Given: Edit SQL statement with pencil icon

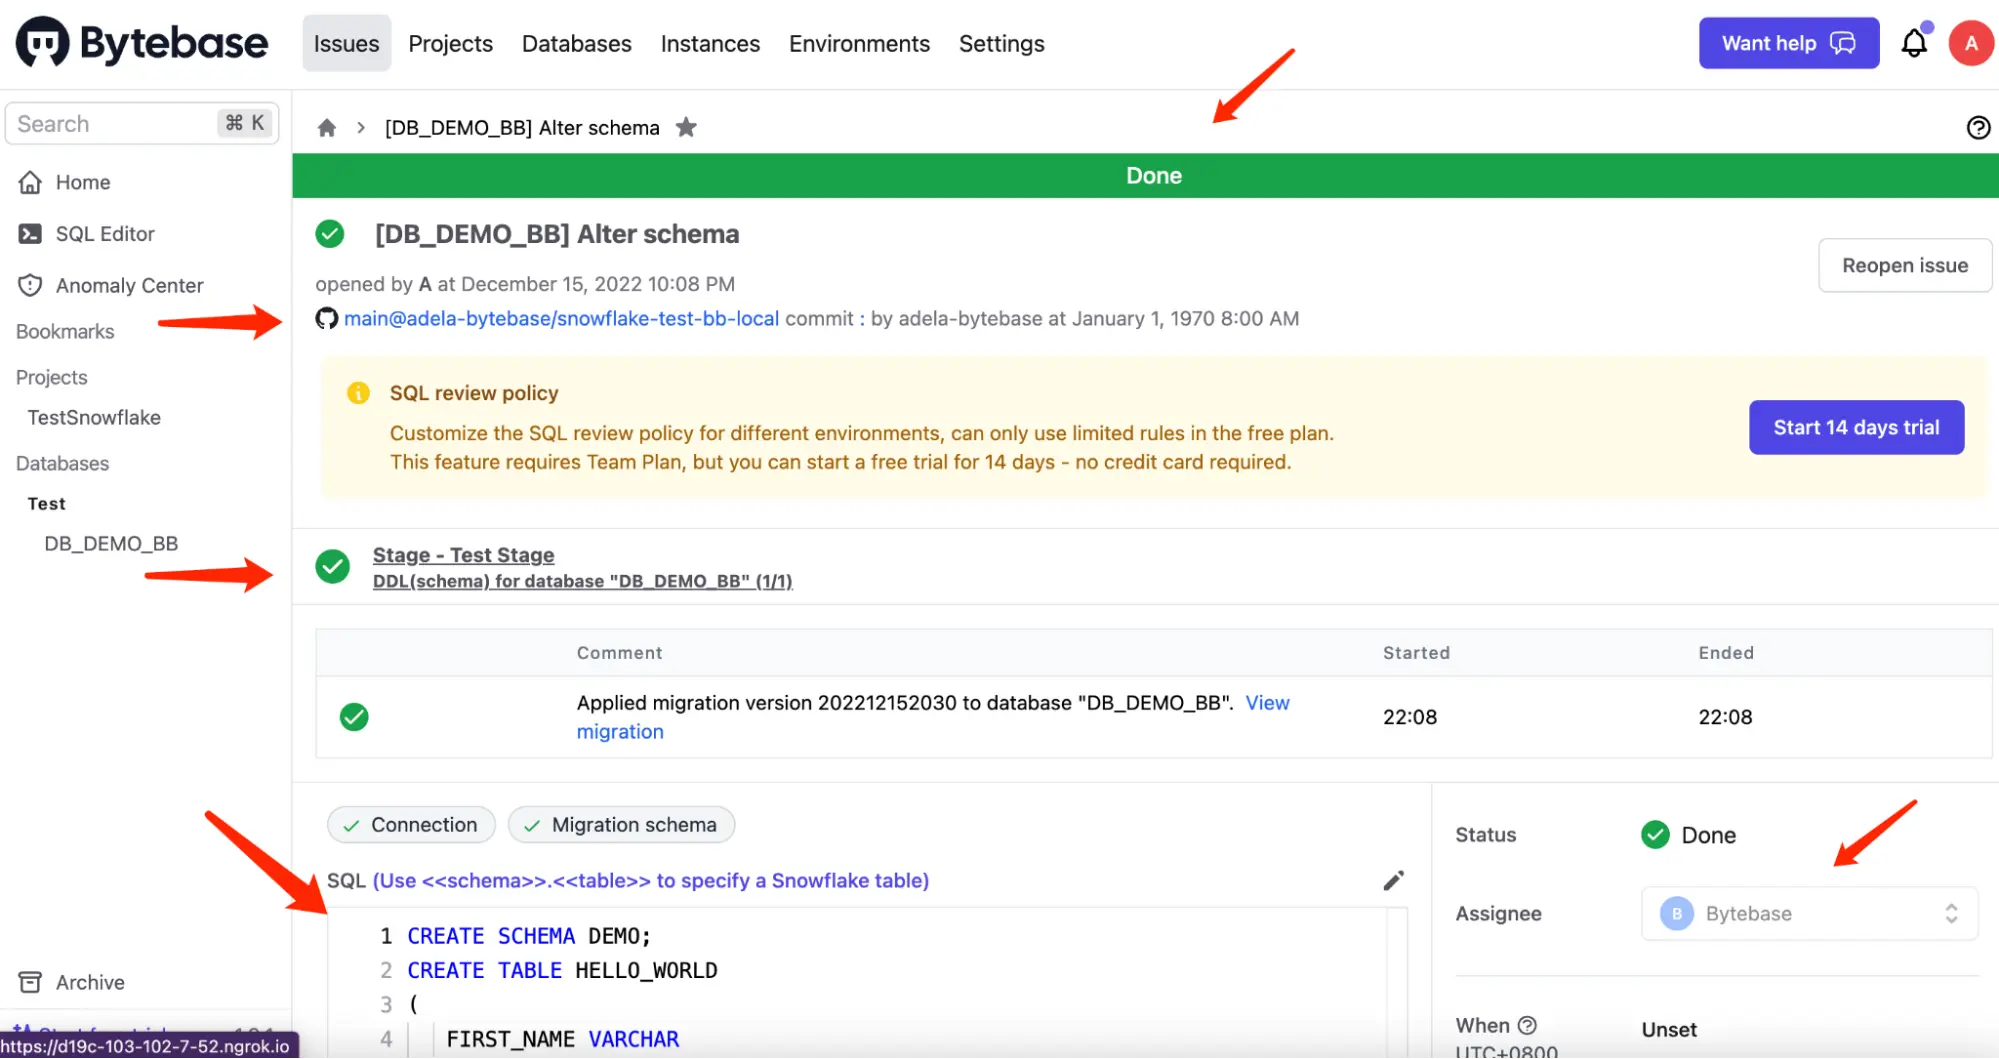Looking at the screenshot, I should pos(1393,880).
